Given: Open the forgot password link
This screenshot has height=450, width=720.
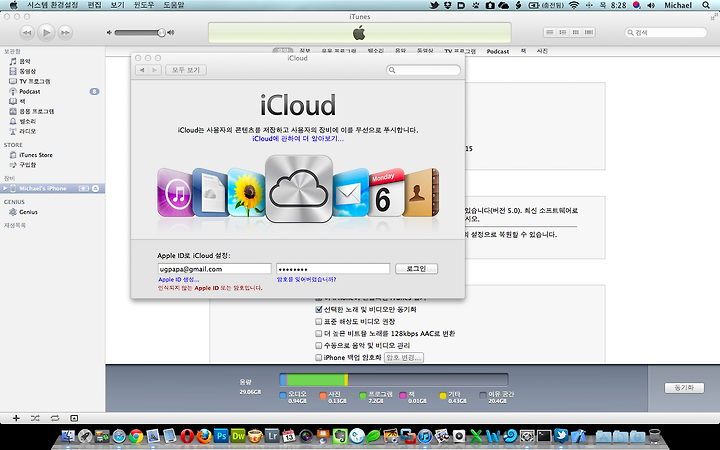Looking at the screenshot, I should pyautogui.click(x=306, y=279).
